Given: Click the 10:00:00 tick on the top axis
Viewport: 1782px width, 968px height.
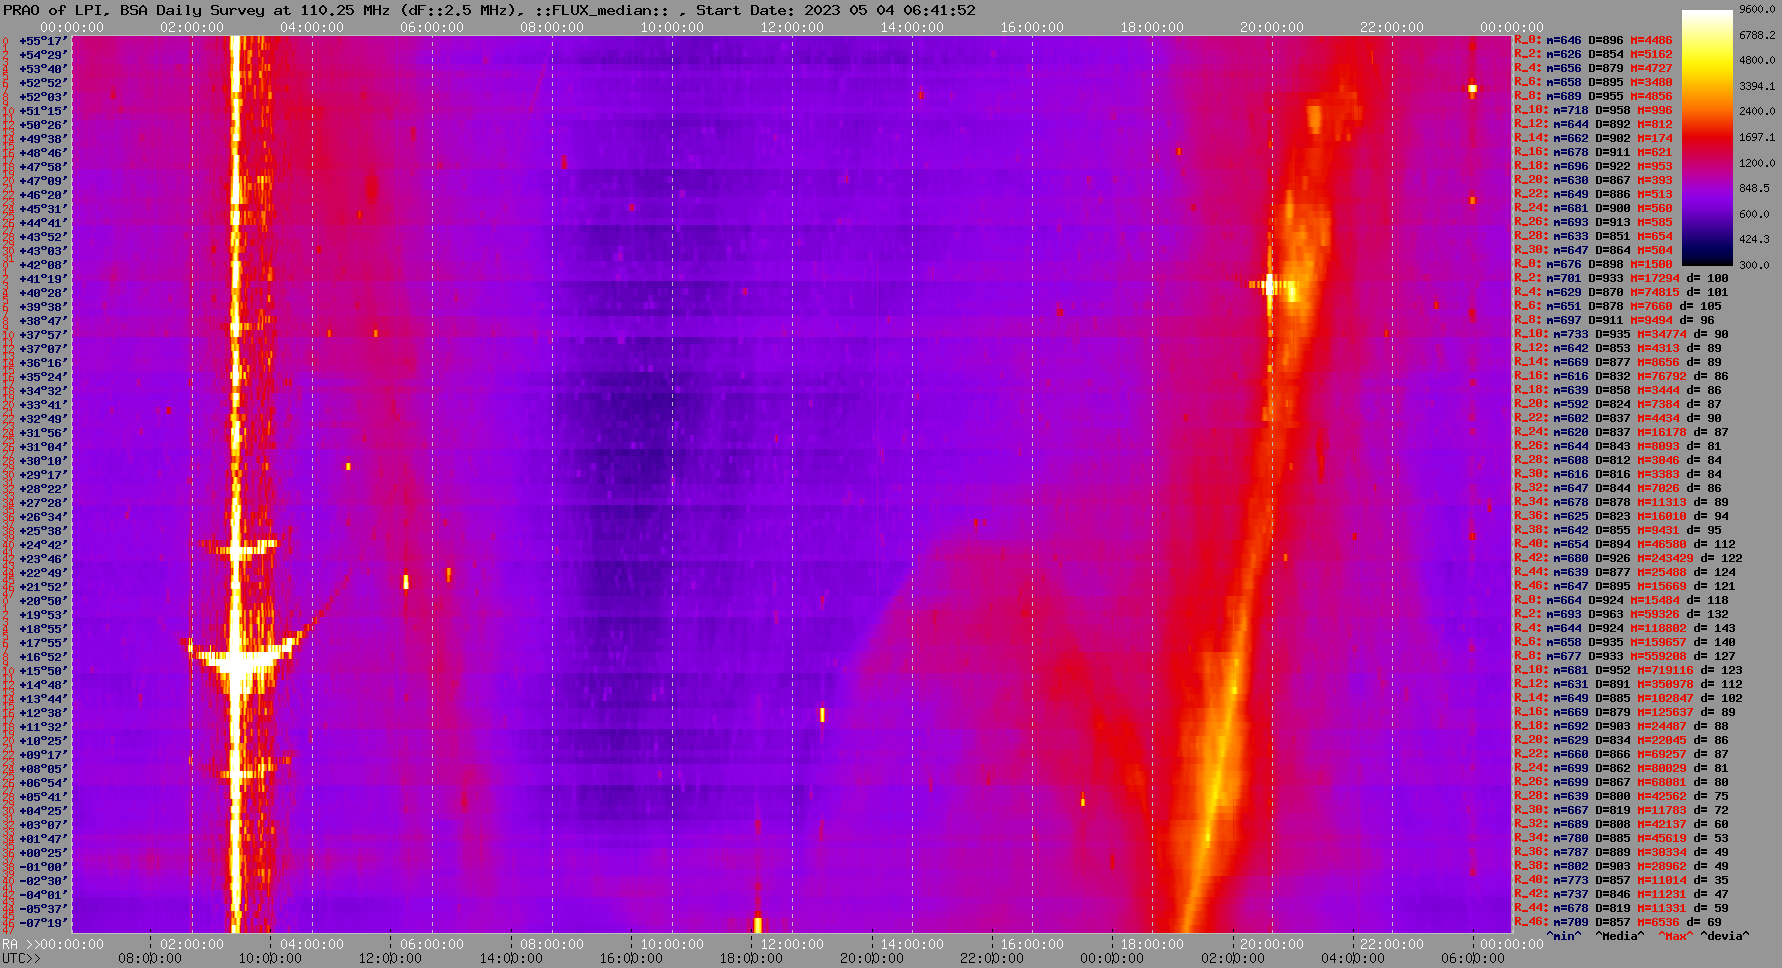Looking at the screenshot, I should (672, 27).
